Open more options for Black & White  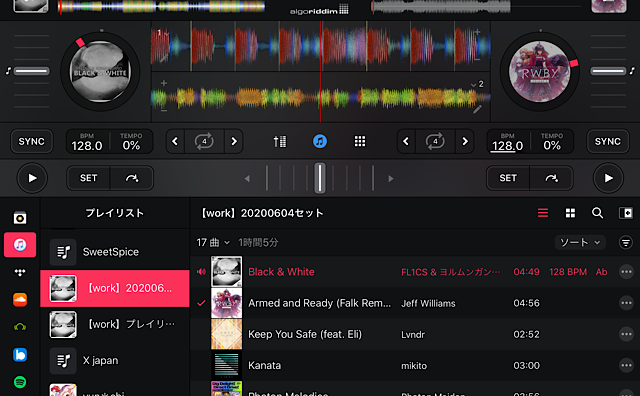coord(626,272)
